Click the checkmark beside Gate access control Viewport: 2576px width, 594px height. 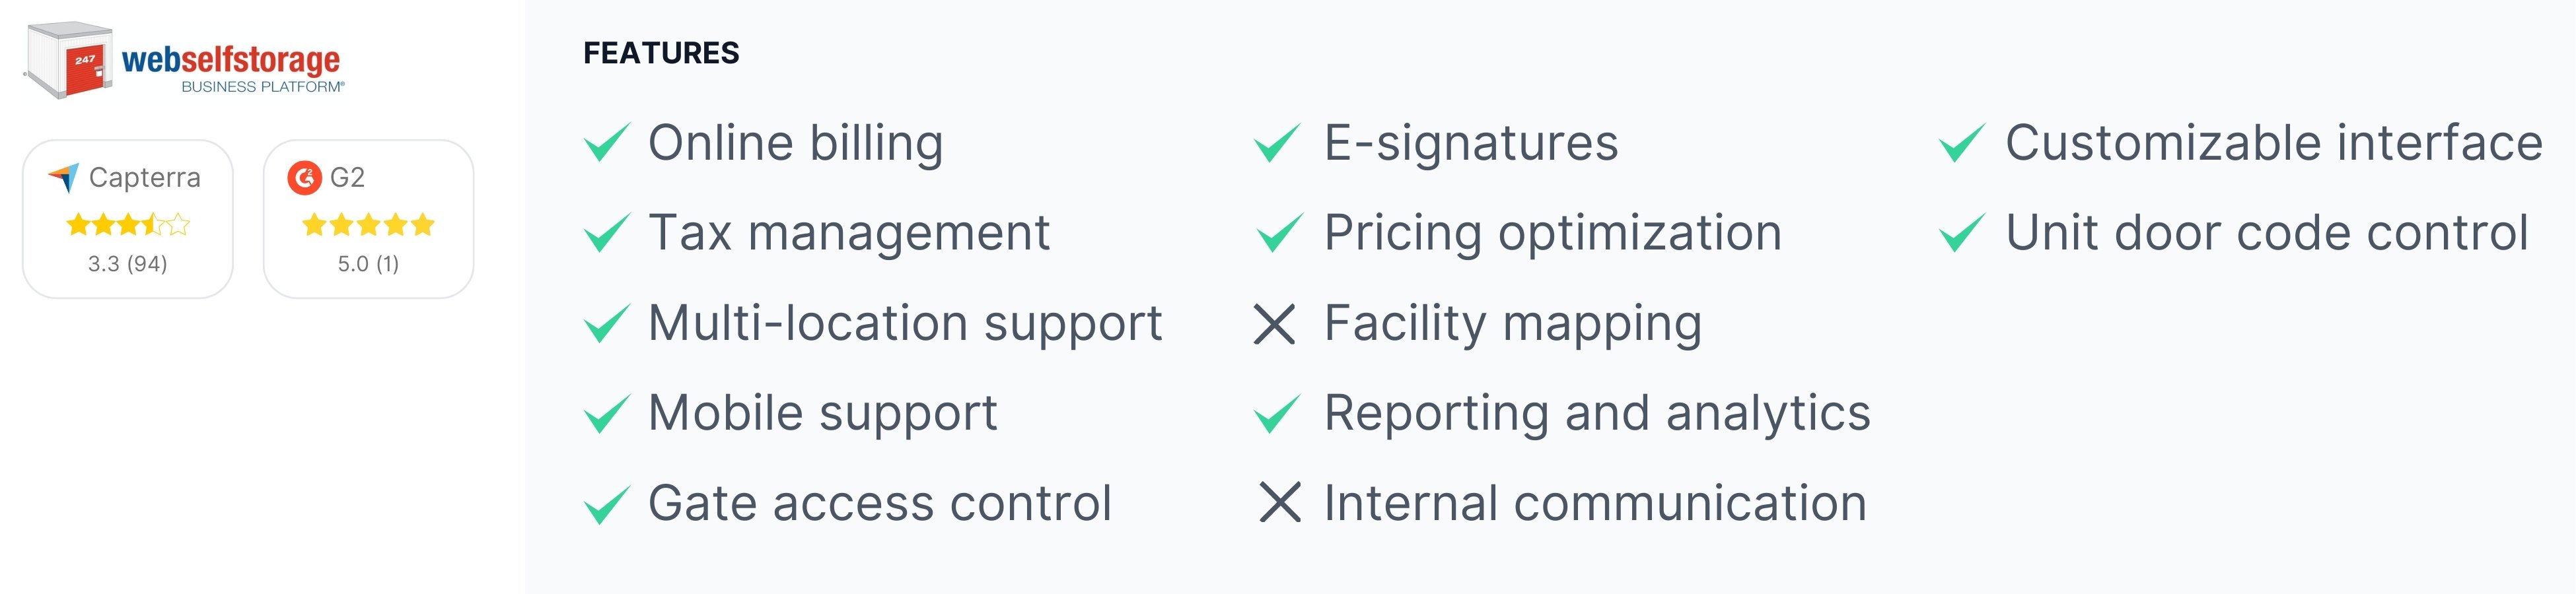[x=607, y=504]
